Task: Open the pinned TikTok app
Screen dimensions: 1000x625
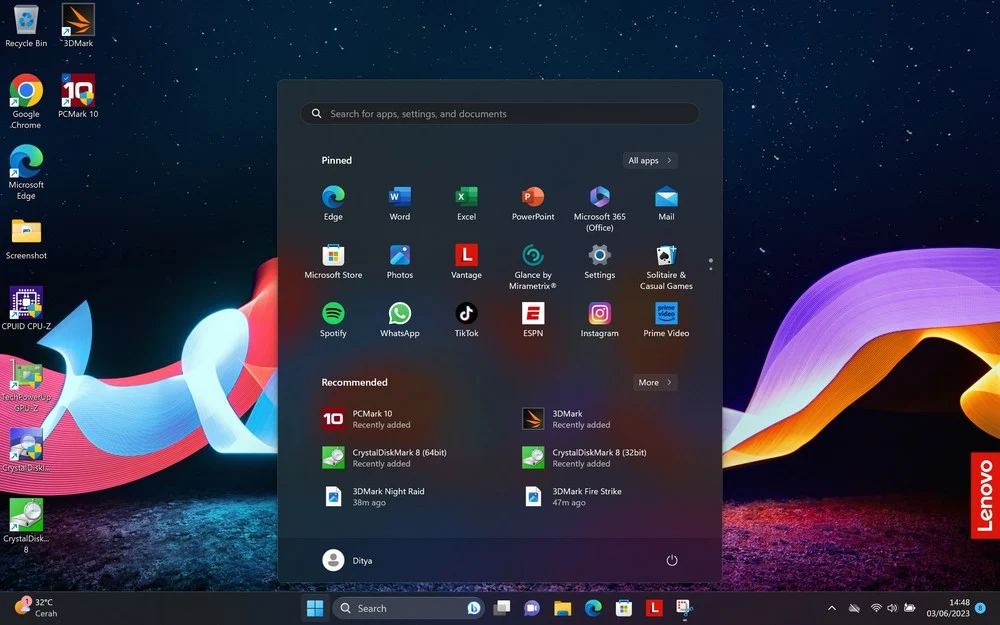Action: tap(466, 320)
